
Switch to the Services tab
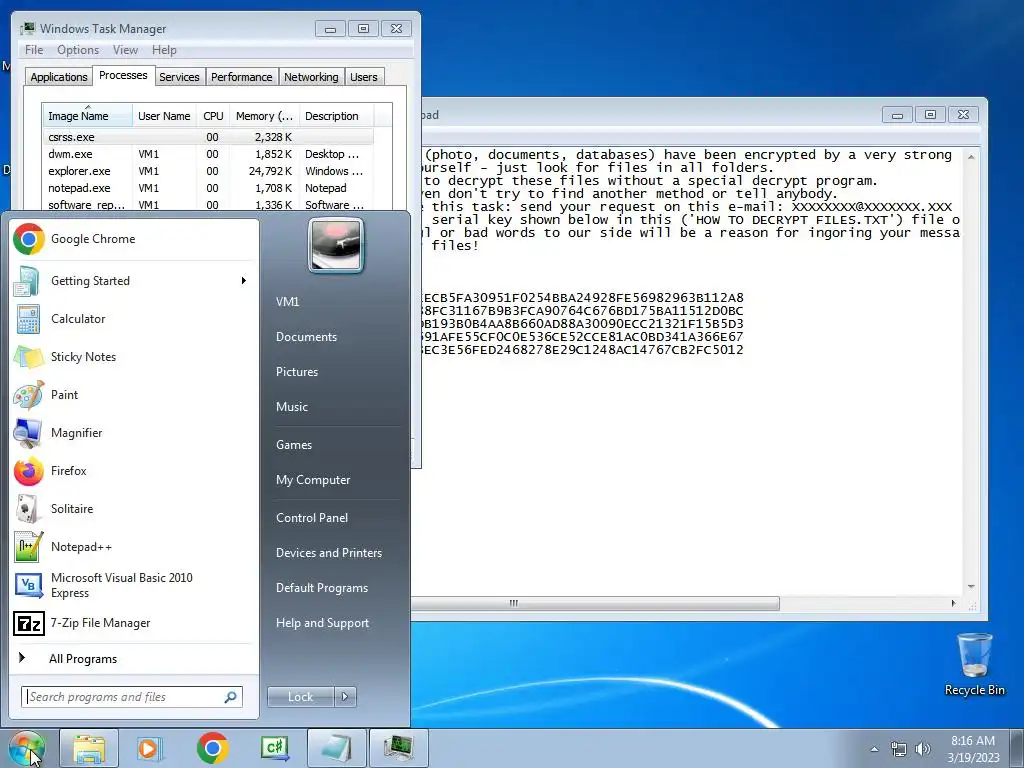(x=179, y=77)
